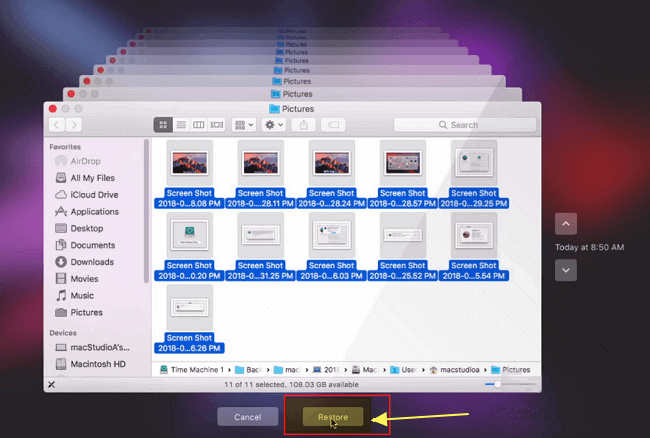650x438 pixels.
Task: Open the item arrangement dropdown
Action: coord(244,125)
